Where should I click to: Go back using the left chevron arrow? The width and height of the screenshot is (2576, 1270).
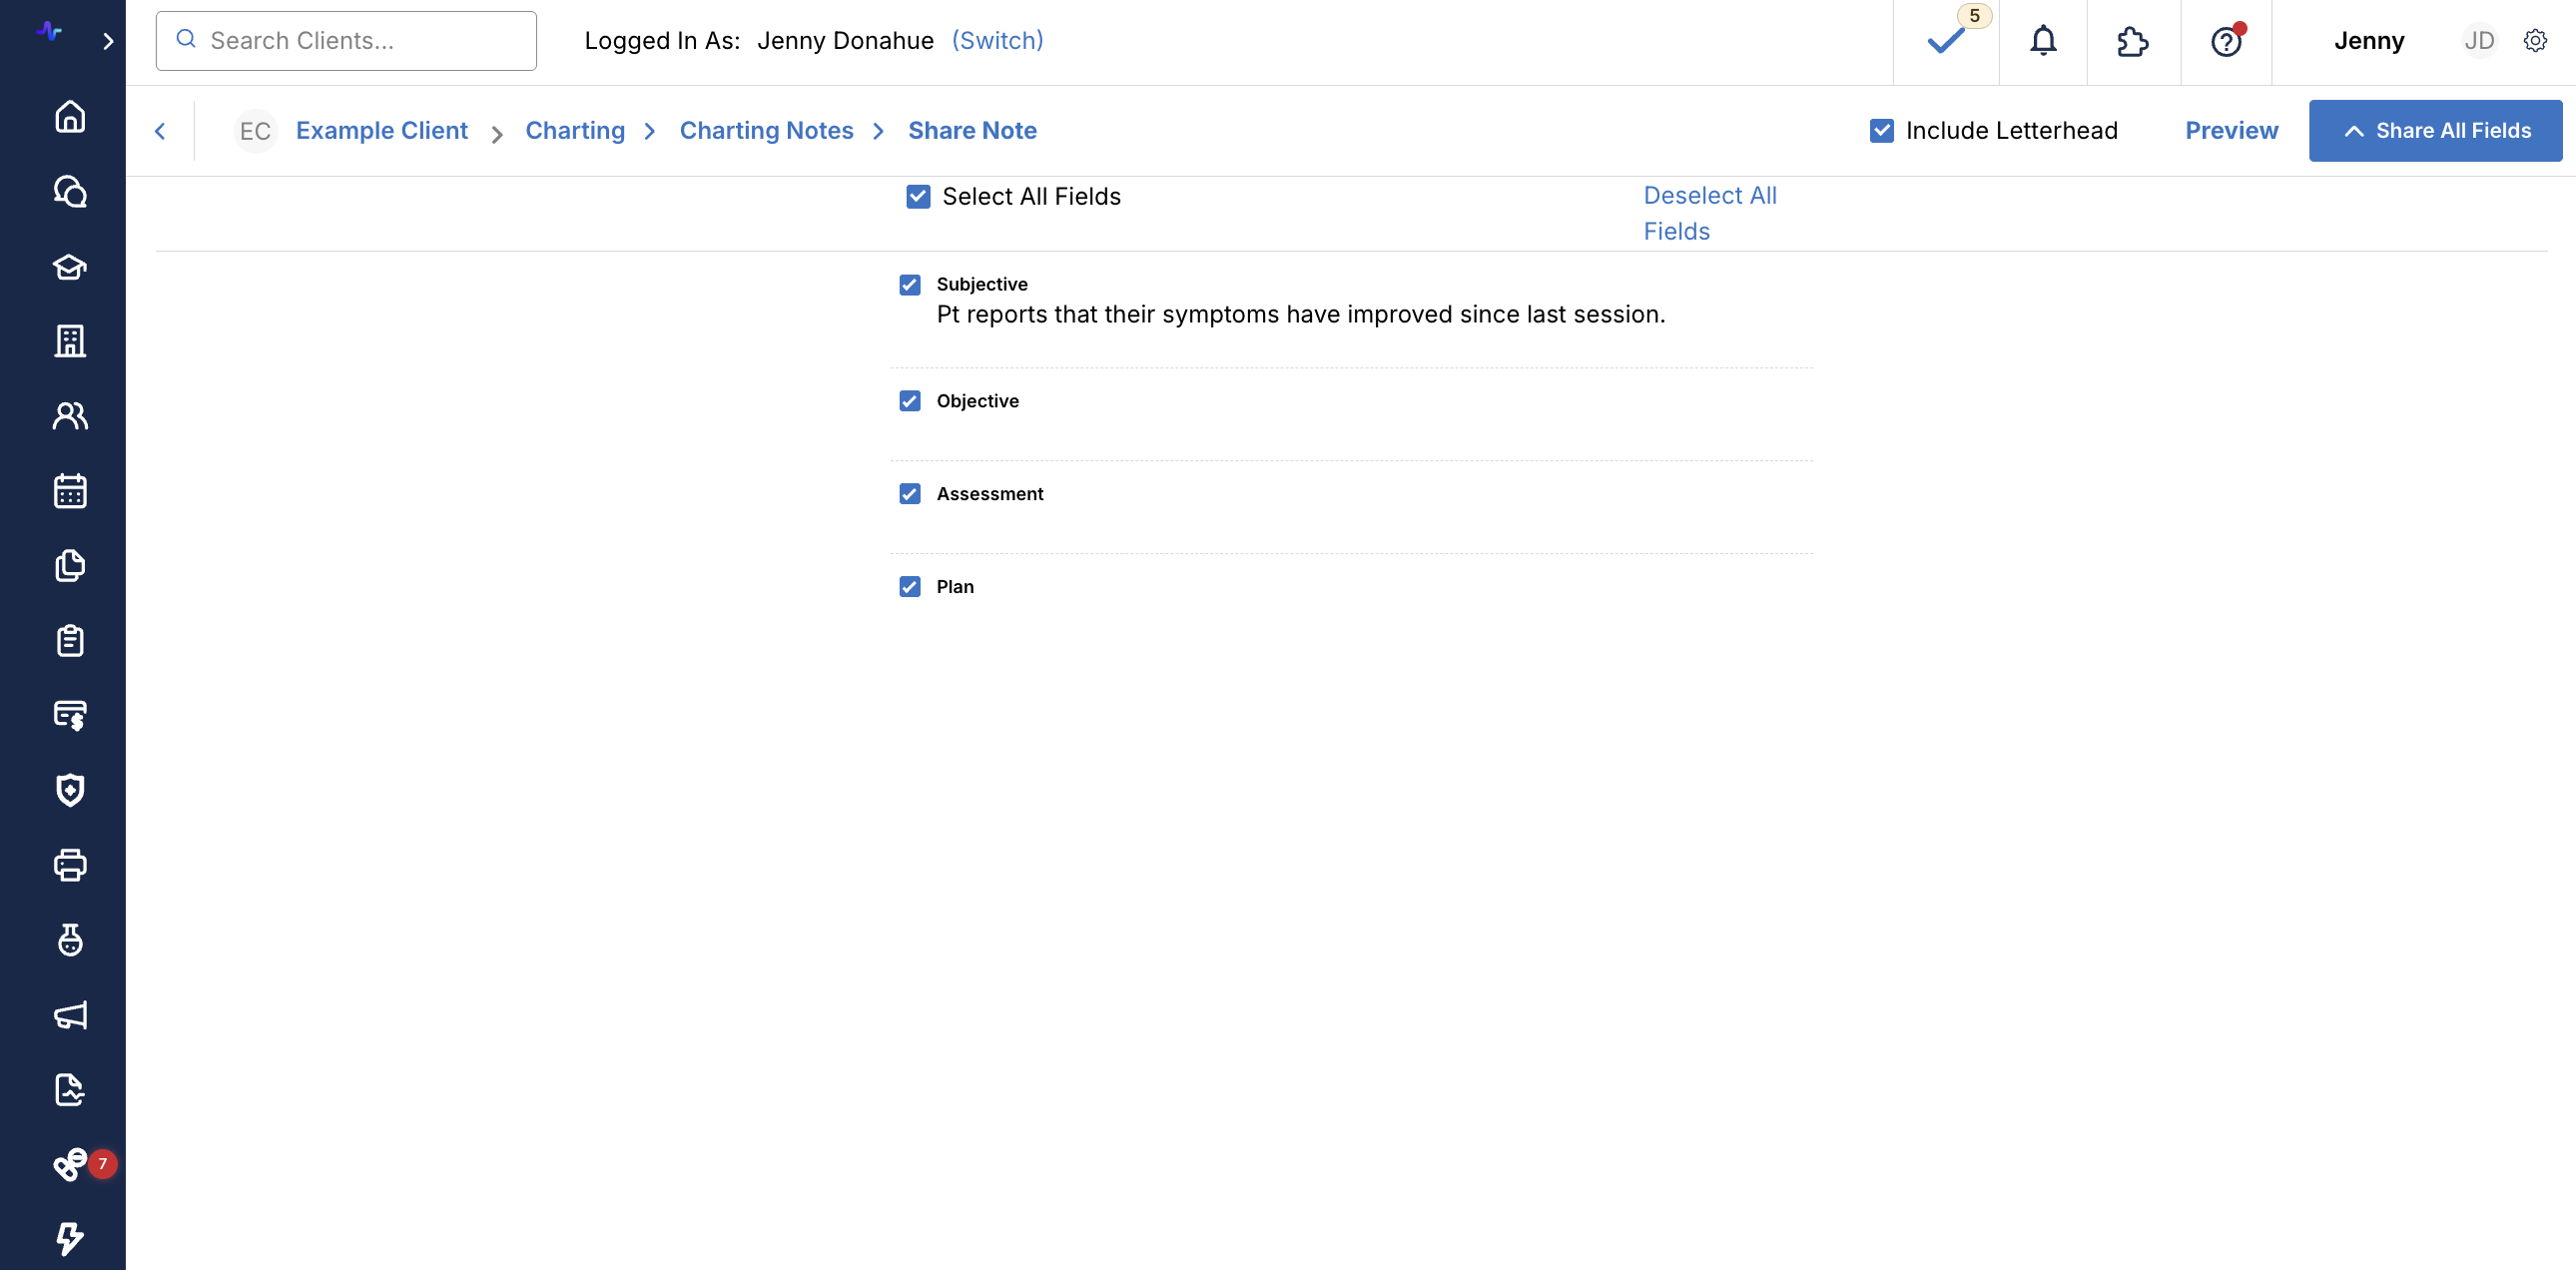[x=160, y=131]
